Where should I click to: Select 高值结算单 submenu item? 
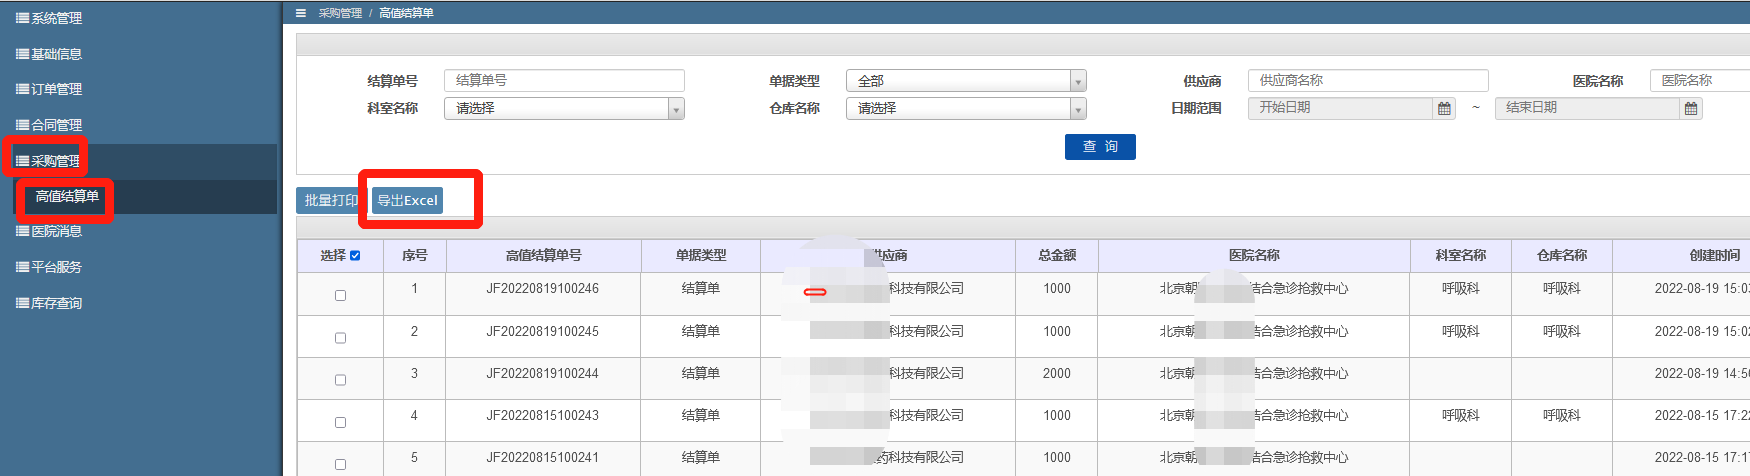coord(67,196)
